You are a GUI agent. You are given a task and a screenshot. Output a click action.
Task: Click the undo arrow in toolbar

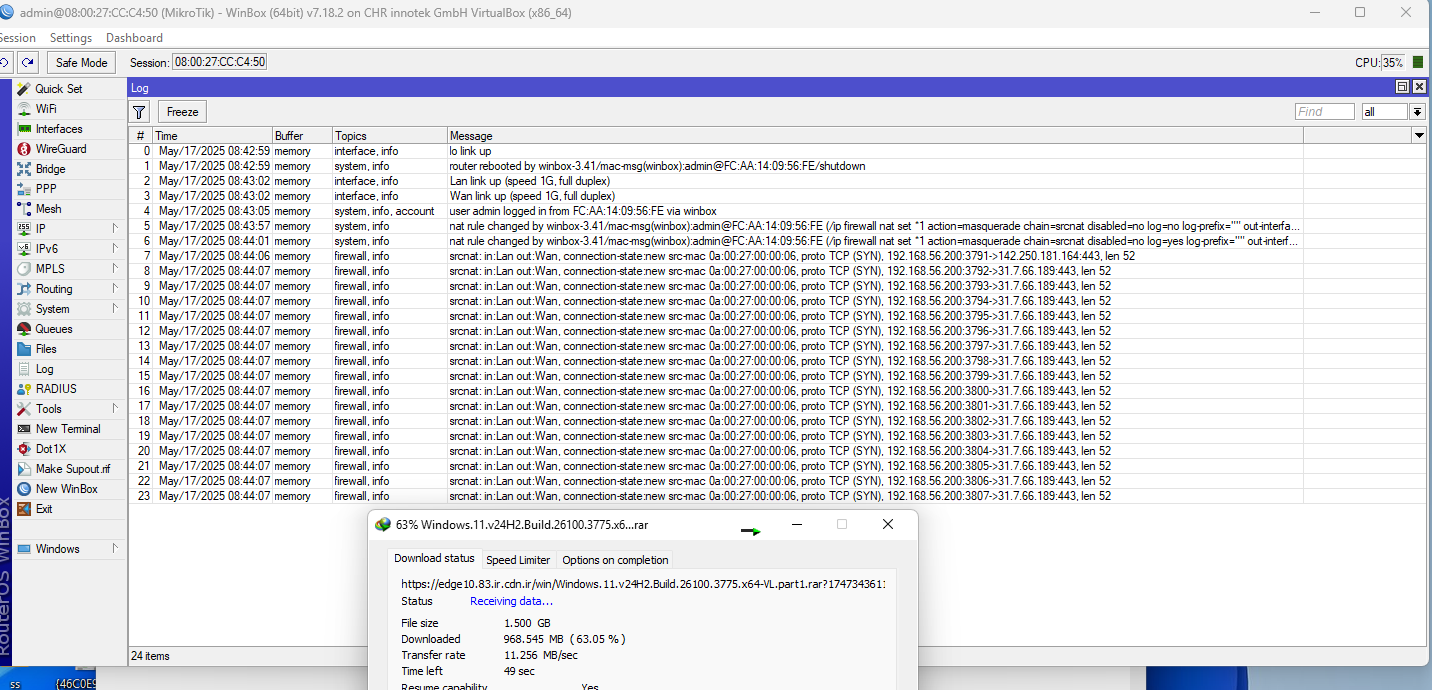pyautogui.click(x=4, y=62)
